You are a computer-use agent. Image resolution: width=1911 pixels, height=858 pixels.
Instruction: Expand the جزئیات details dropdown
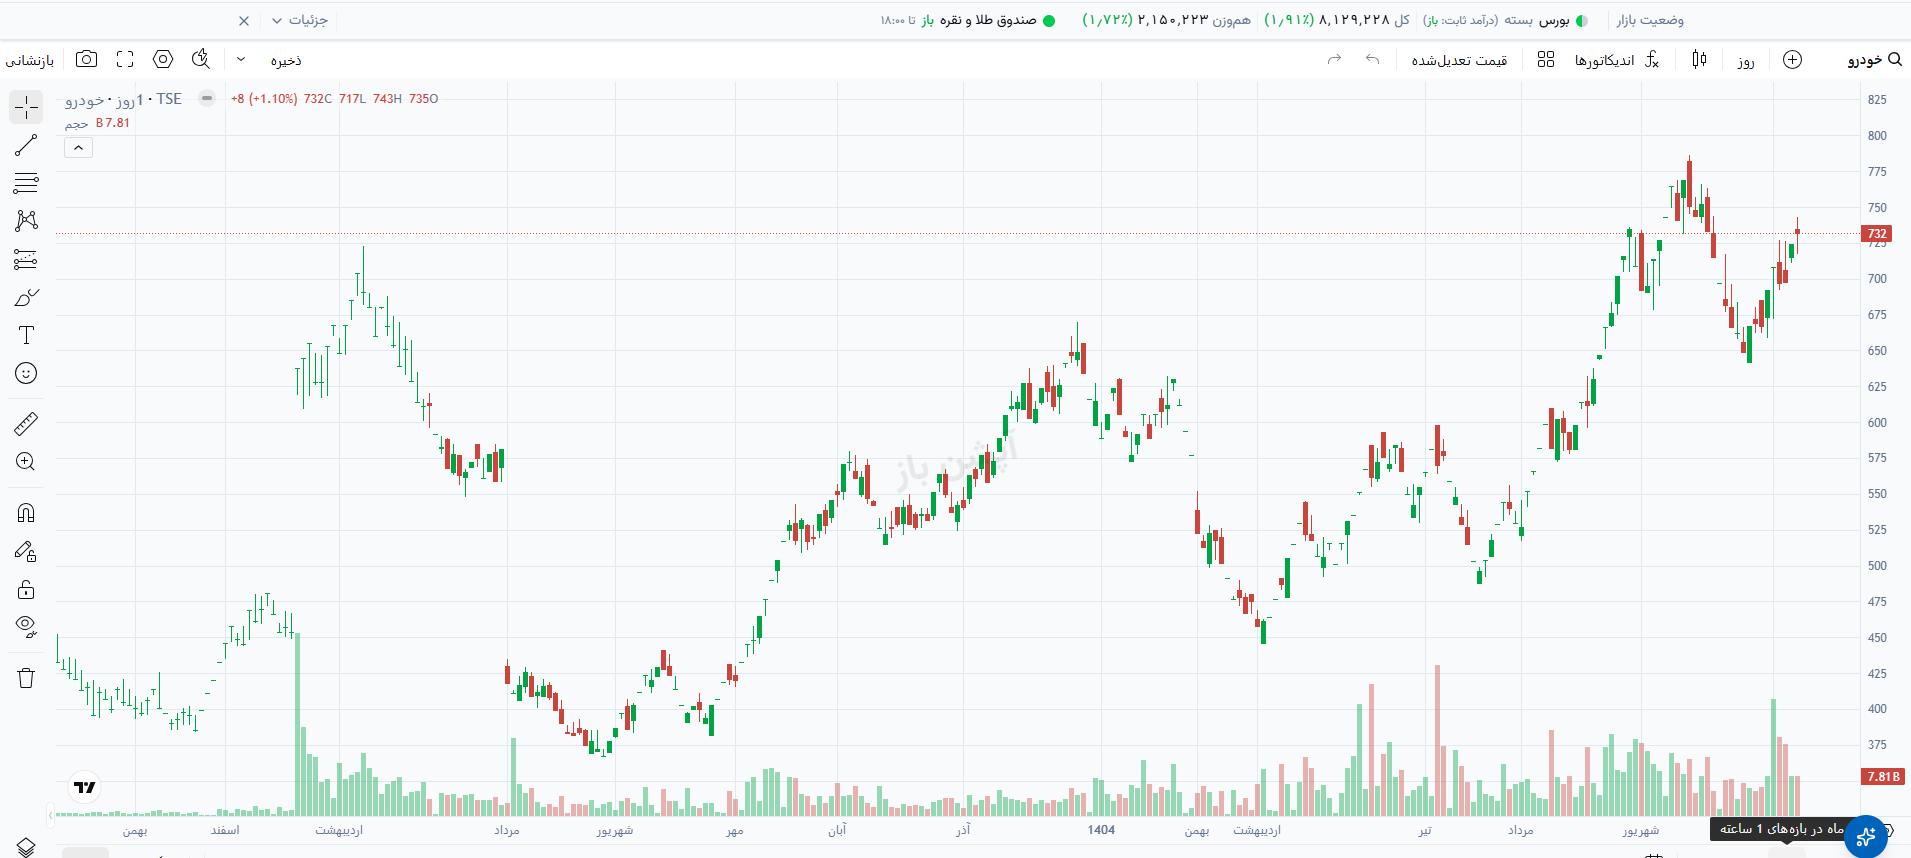point(300,20)
